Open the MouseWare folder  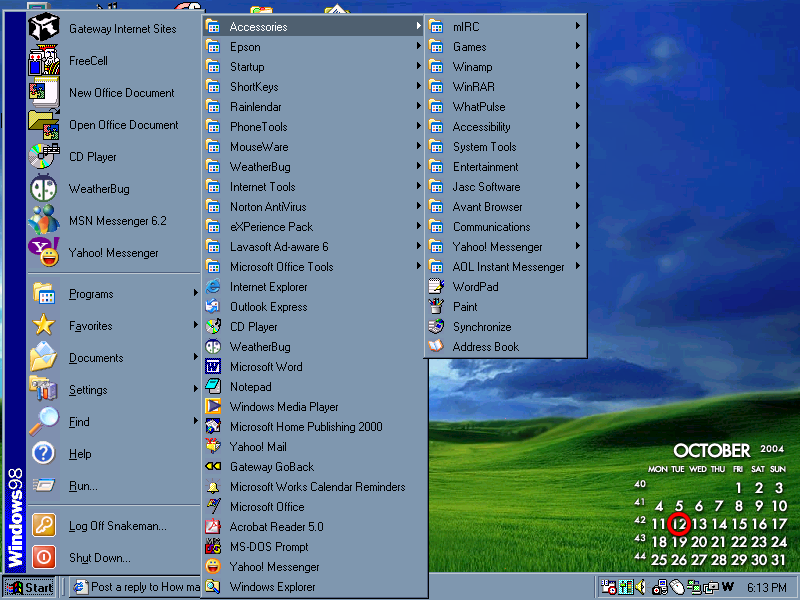[314, 147]
